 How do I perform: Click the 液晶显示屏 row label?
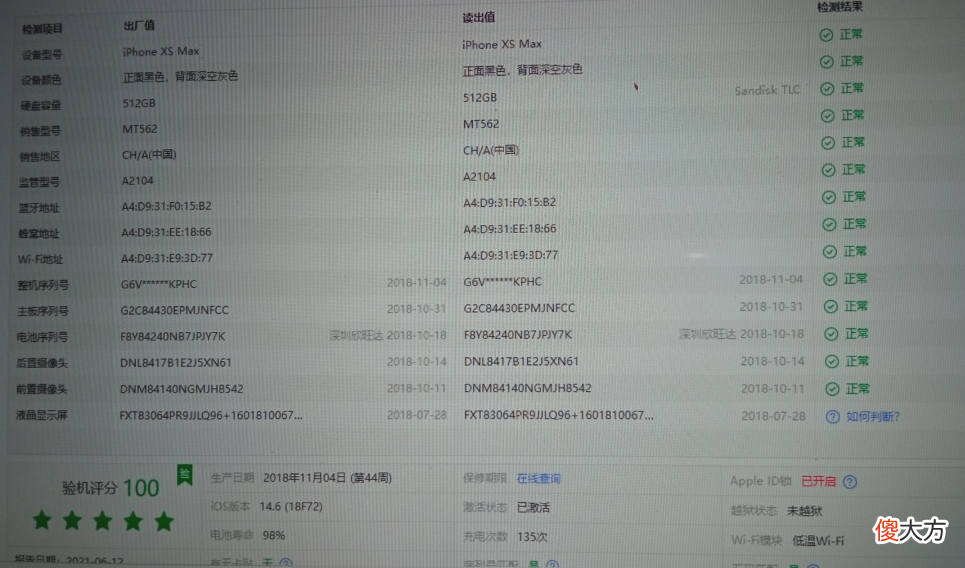[x=41, y=415]
